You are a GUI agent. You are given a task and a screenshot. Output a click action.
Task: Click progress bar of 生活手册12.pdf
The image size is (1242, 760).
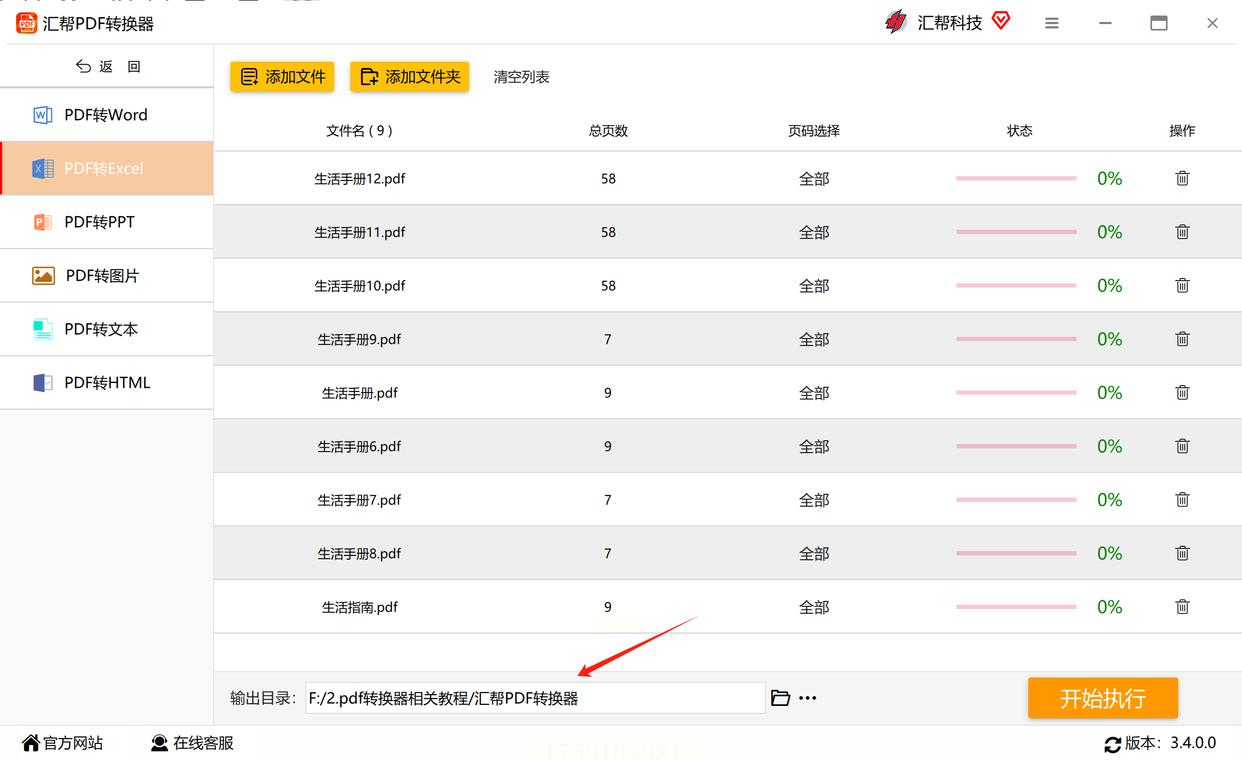click(1016, 178)
